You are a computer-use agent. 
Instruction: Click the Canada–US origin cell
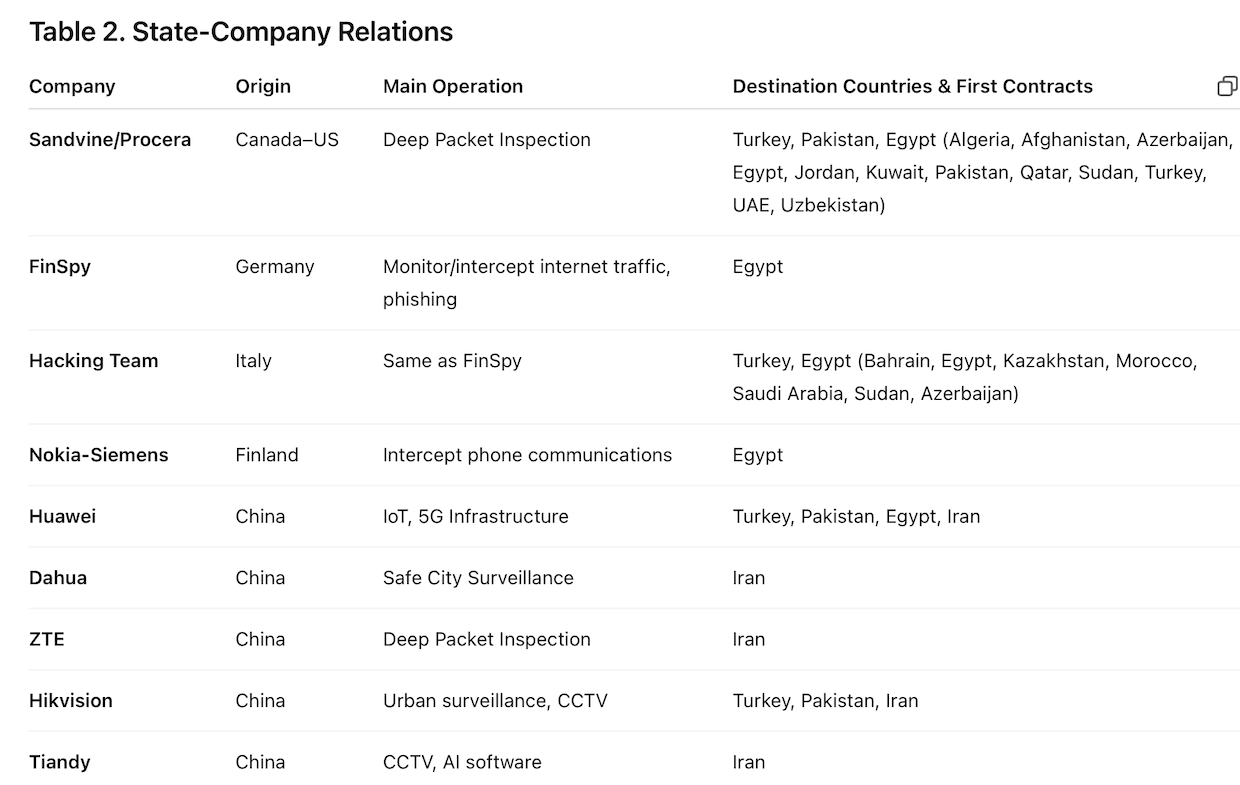tap(287, 140)
